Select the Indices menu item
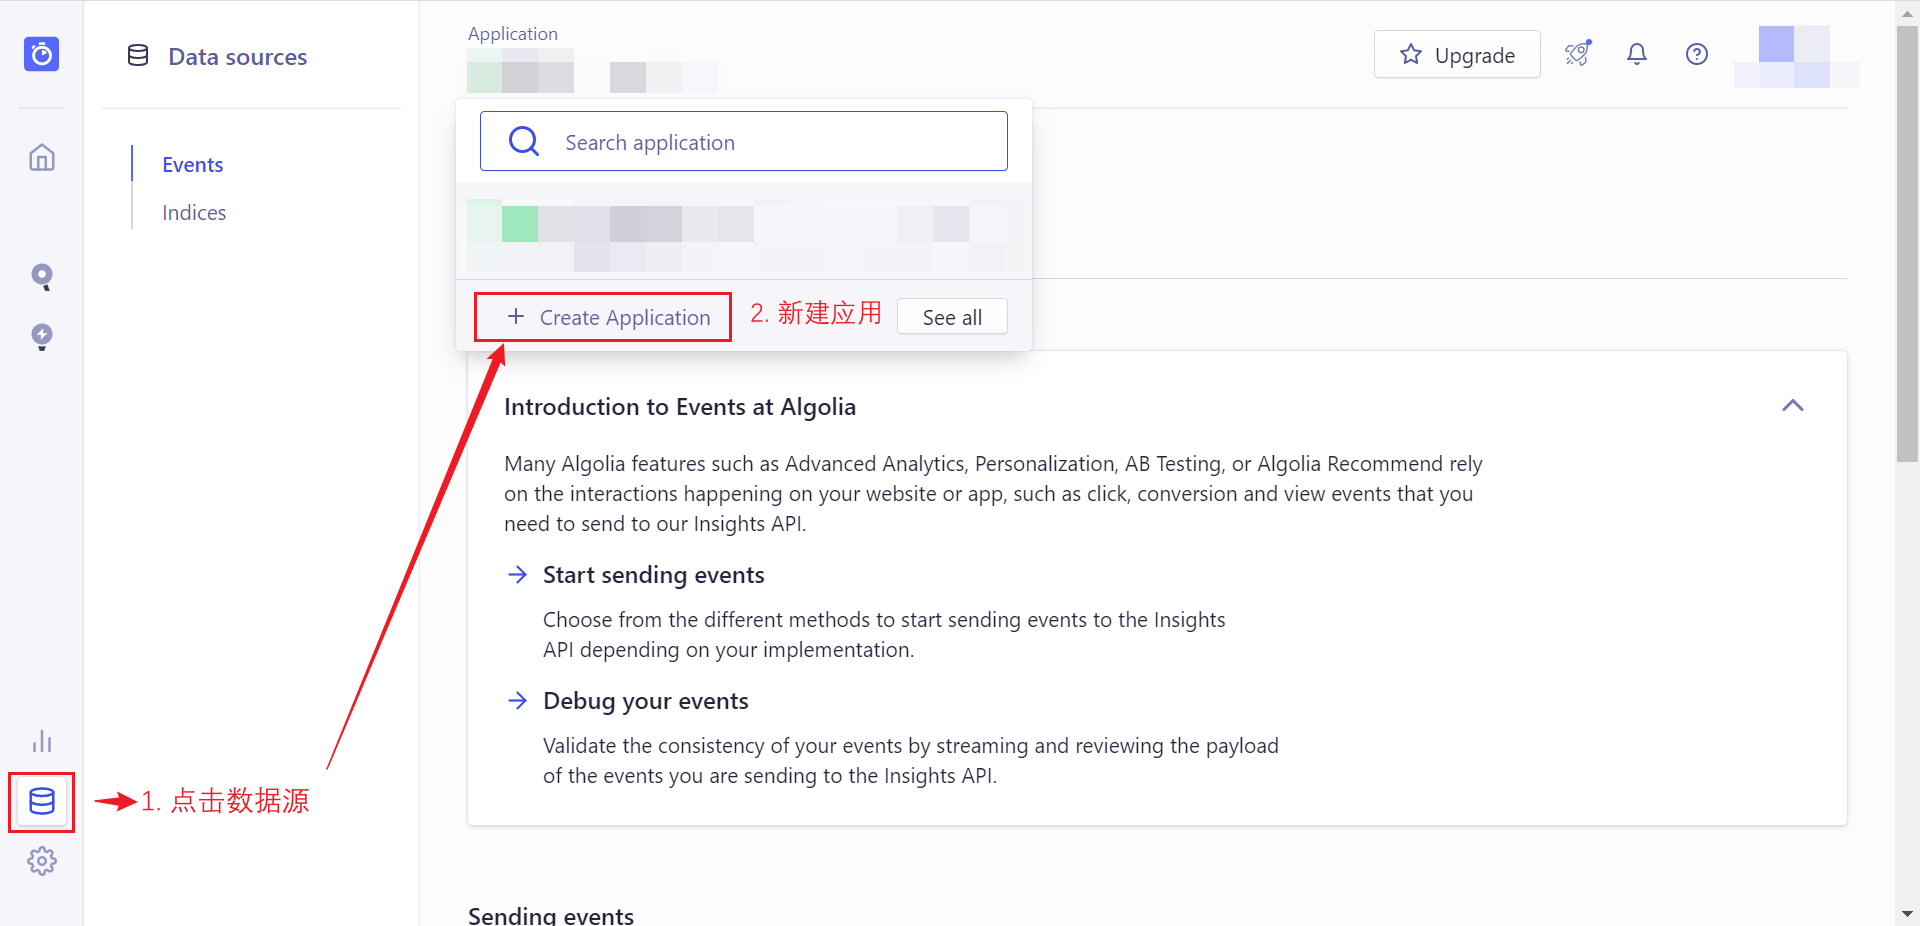1920x926 pixels. [x=194, y=213]
